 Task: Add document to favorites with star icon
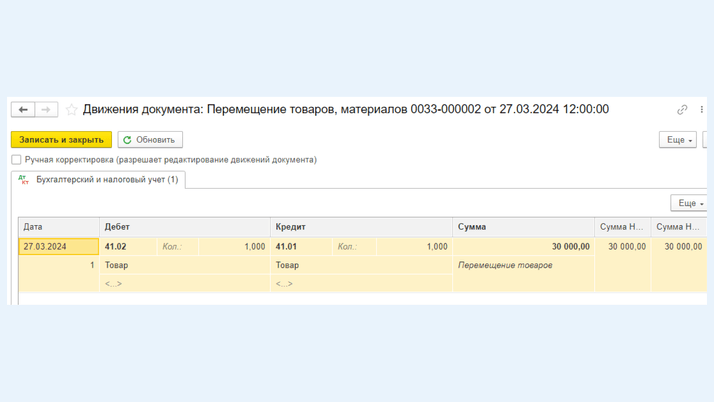pyautogui.click(x=71, y=109)
